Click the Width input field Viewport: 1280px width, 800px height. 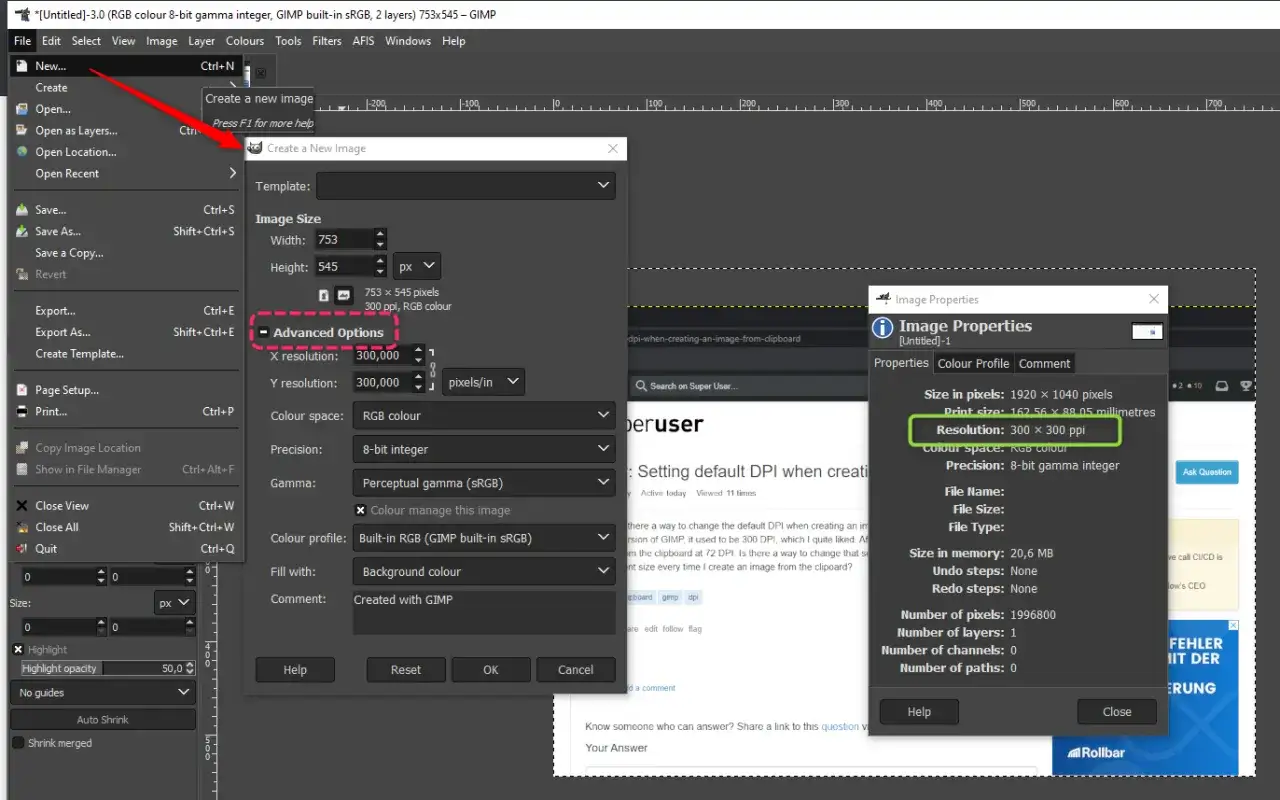(343, 240)
